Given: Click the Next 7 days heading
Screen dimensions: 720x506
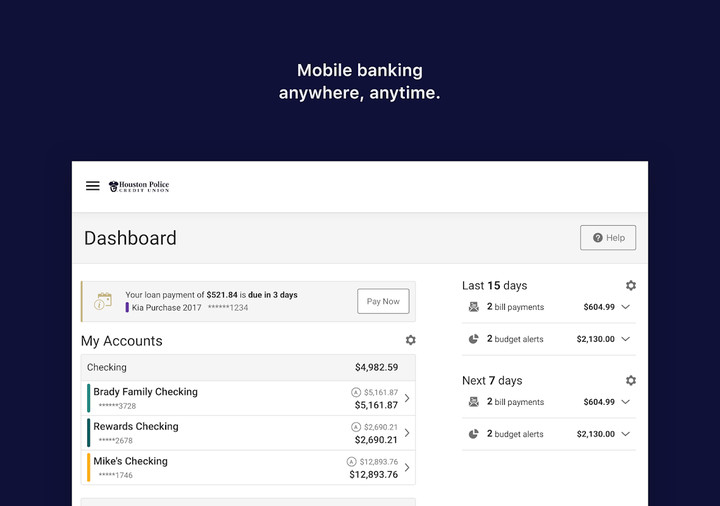Looking at the screenshot, I should (492, 381).
